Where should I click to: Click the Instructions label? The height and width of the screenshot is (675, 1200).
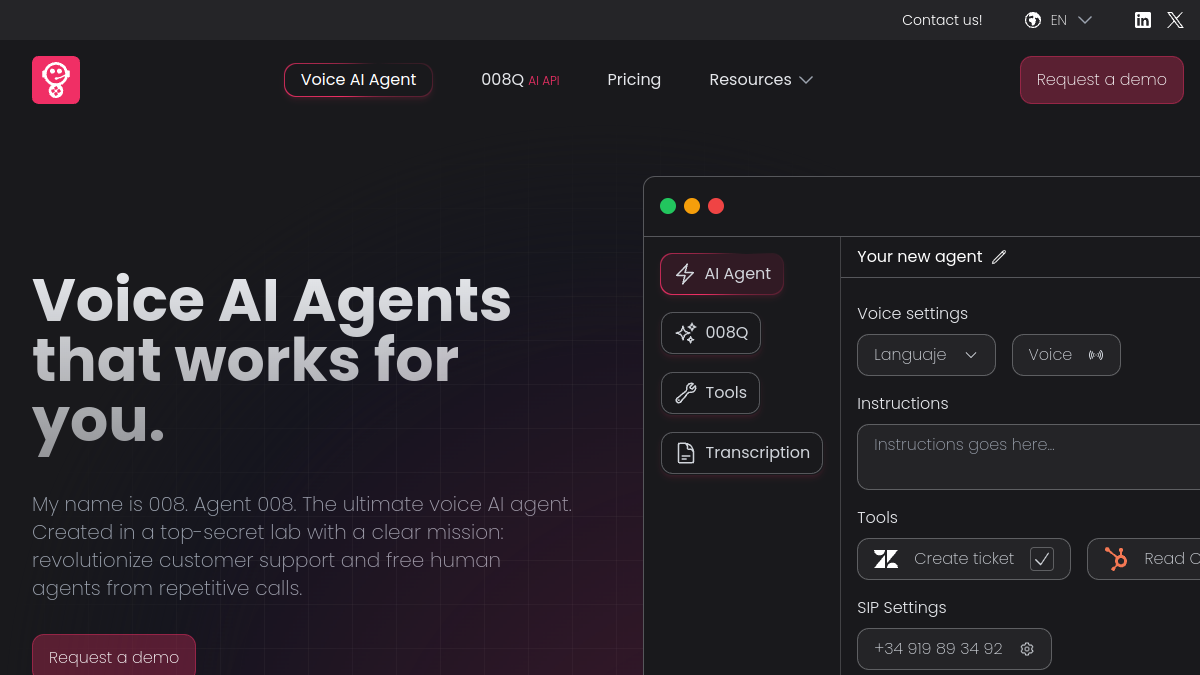903,404
